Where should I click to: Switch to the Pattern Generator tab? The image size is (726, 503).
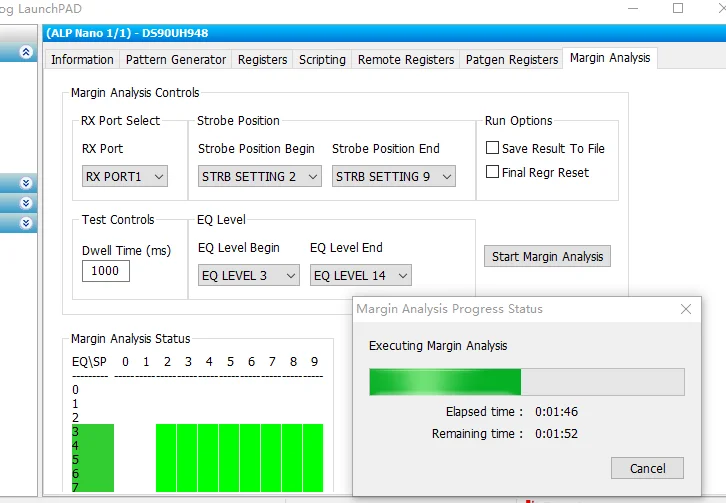point(175,60)
